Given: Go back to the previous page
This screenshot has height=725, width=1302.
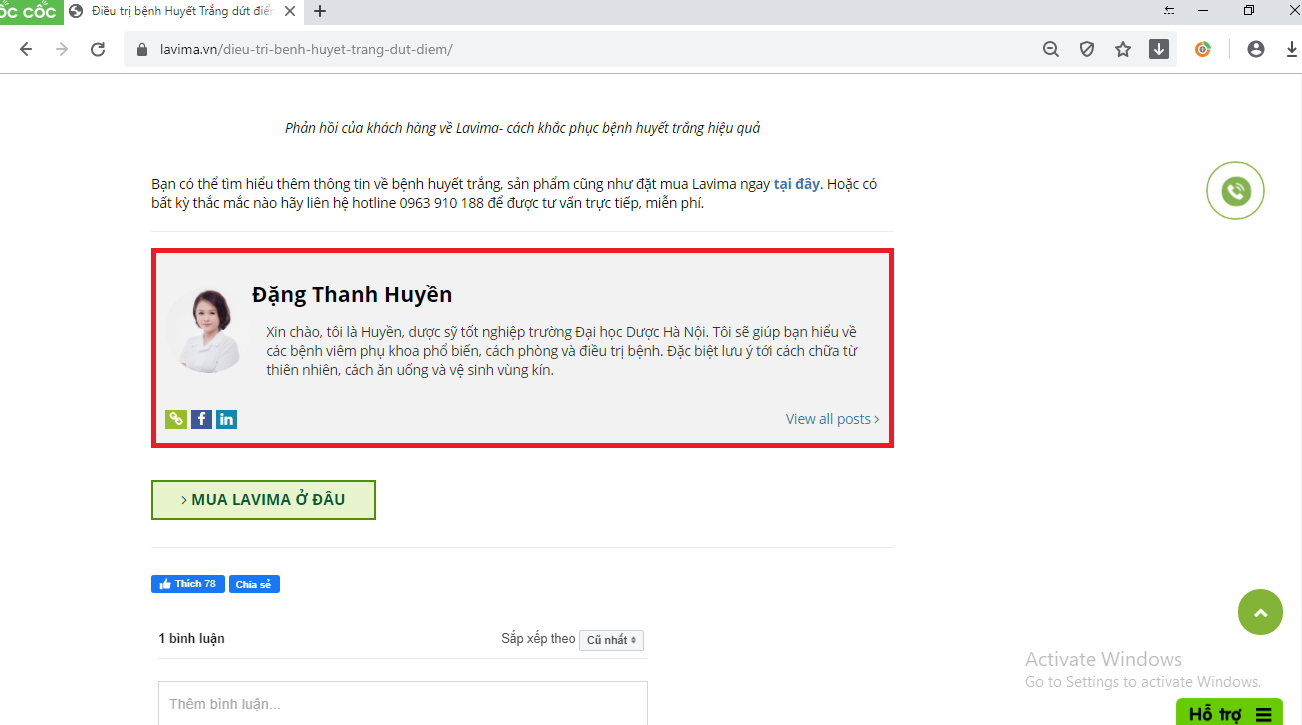Looking at the screenshot, I should tap(26, 49).
